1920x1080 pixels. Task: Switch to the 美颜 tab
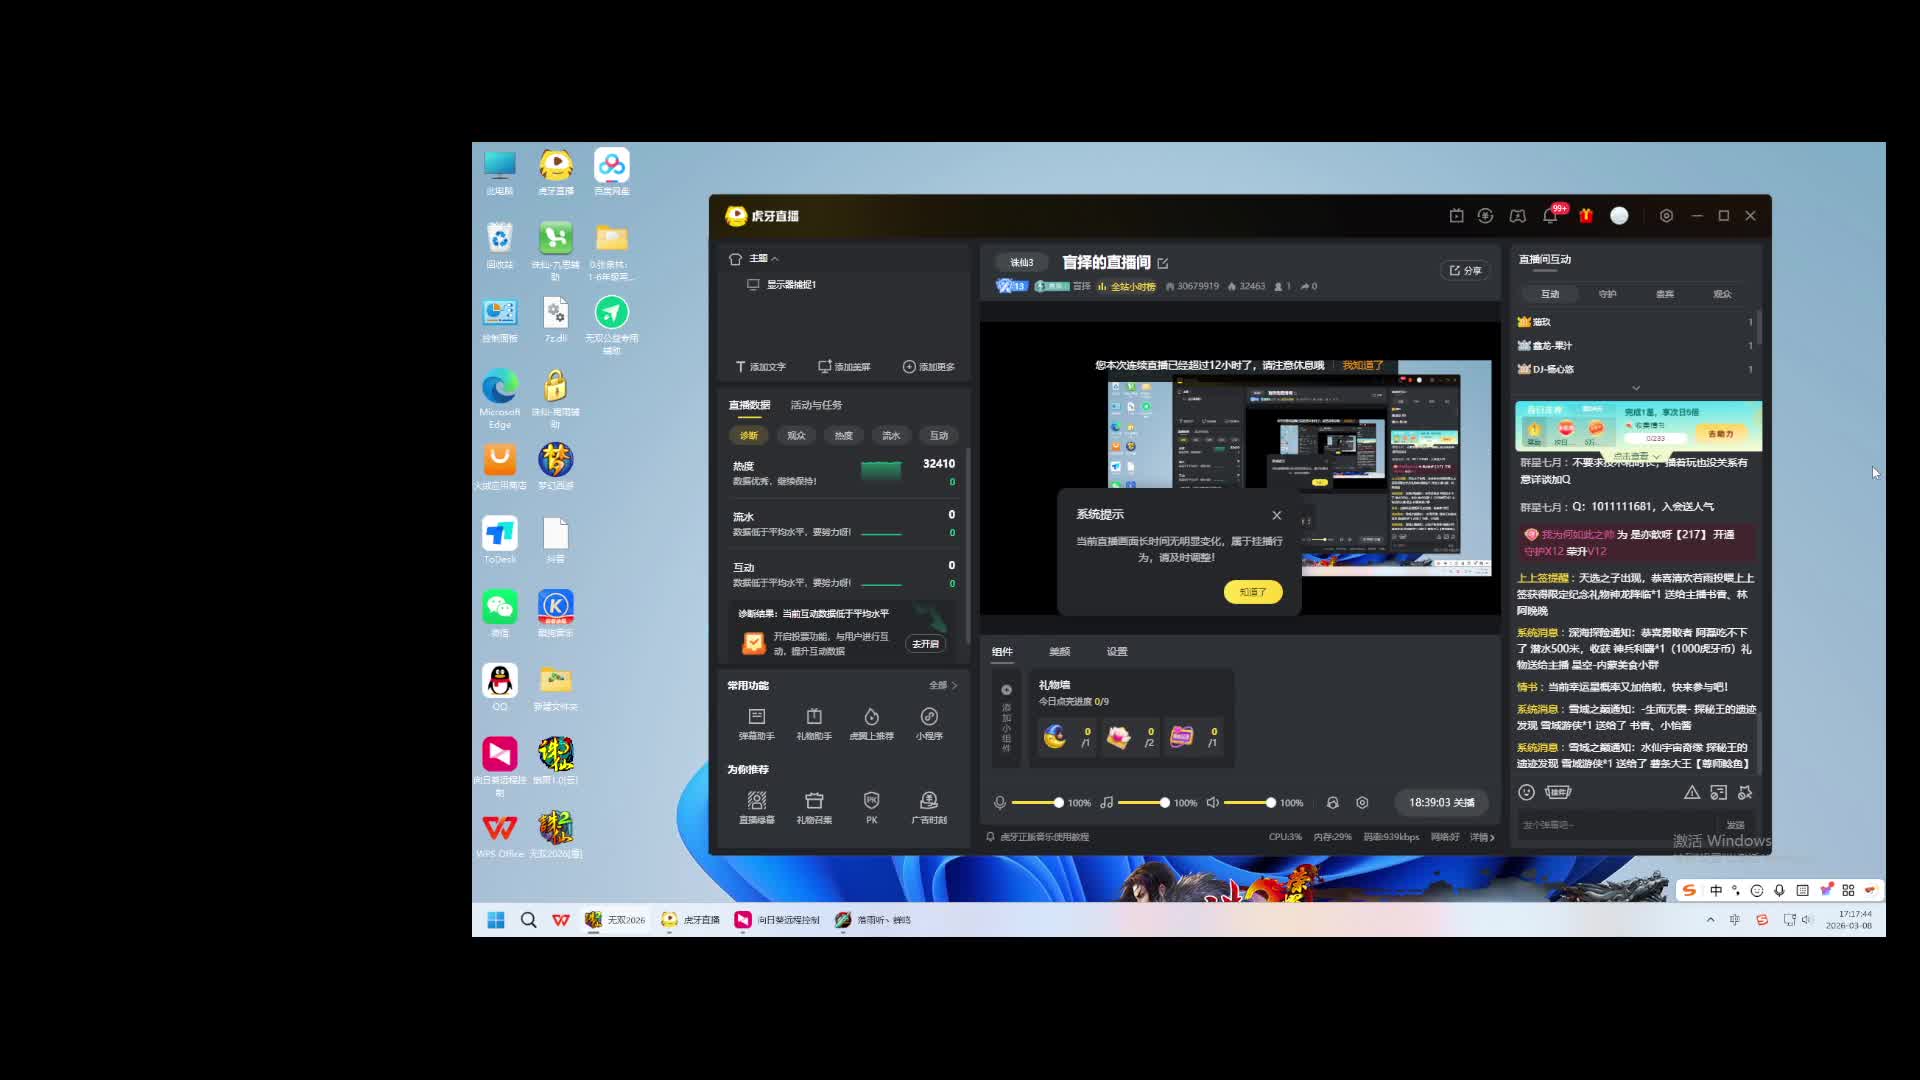(x=1059, y=652)
